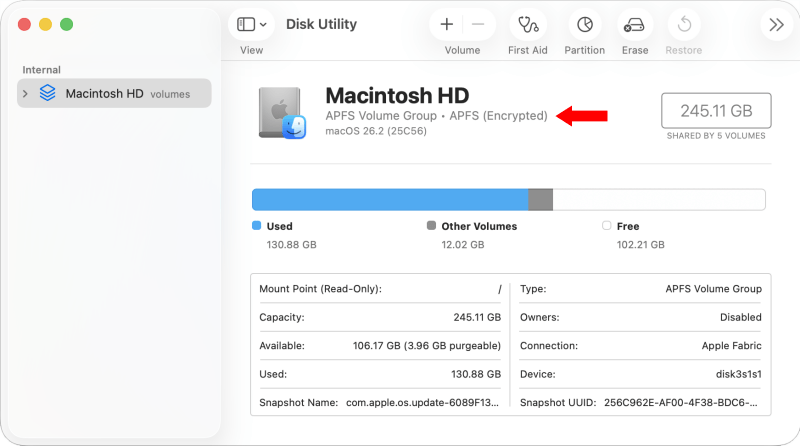Click the Erase disk icon

pyautogui.click(x=635, y=24)
